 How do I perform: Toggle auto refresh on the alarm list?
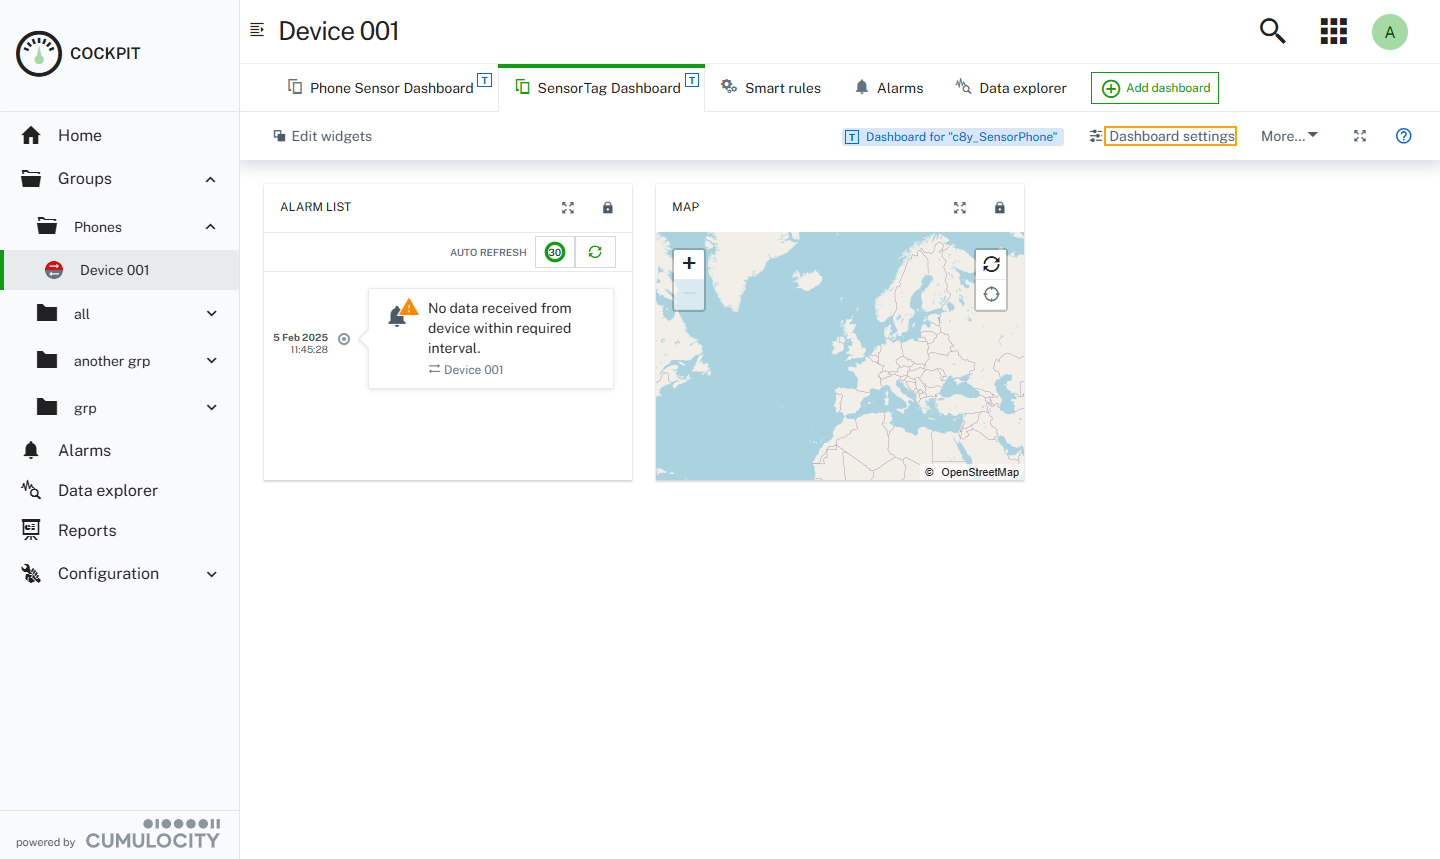tap(554, 252)
